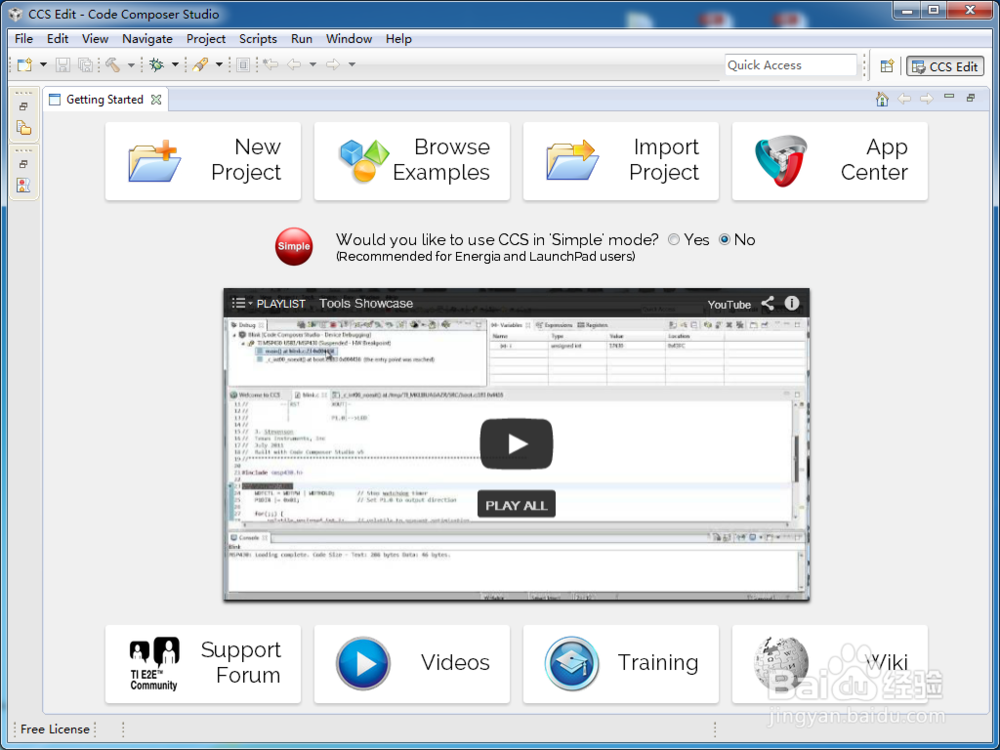The width and height of the screenshot is (1000, 750).
Task: Click the New wizard toolbar icon
Action: pos(25,64)
